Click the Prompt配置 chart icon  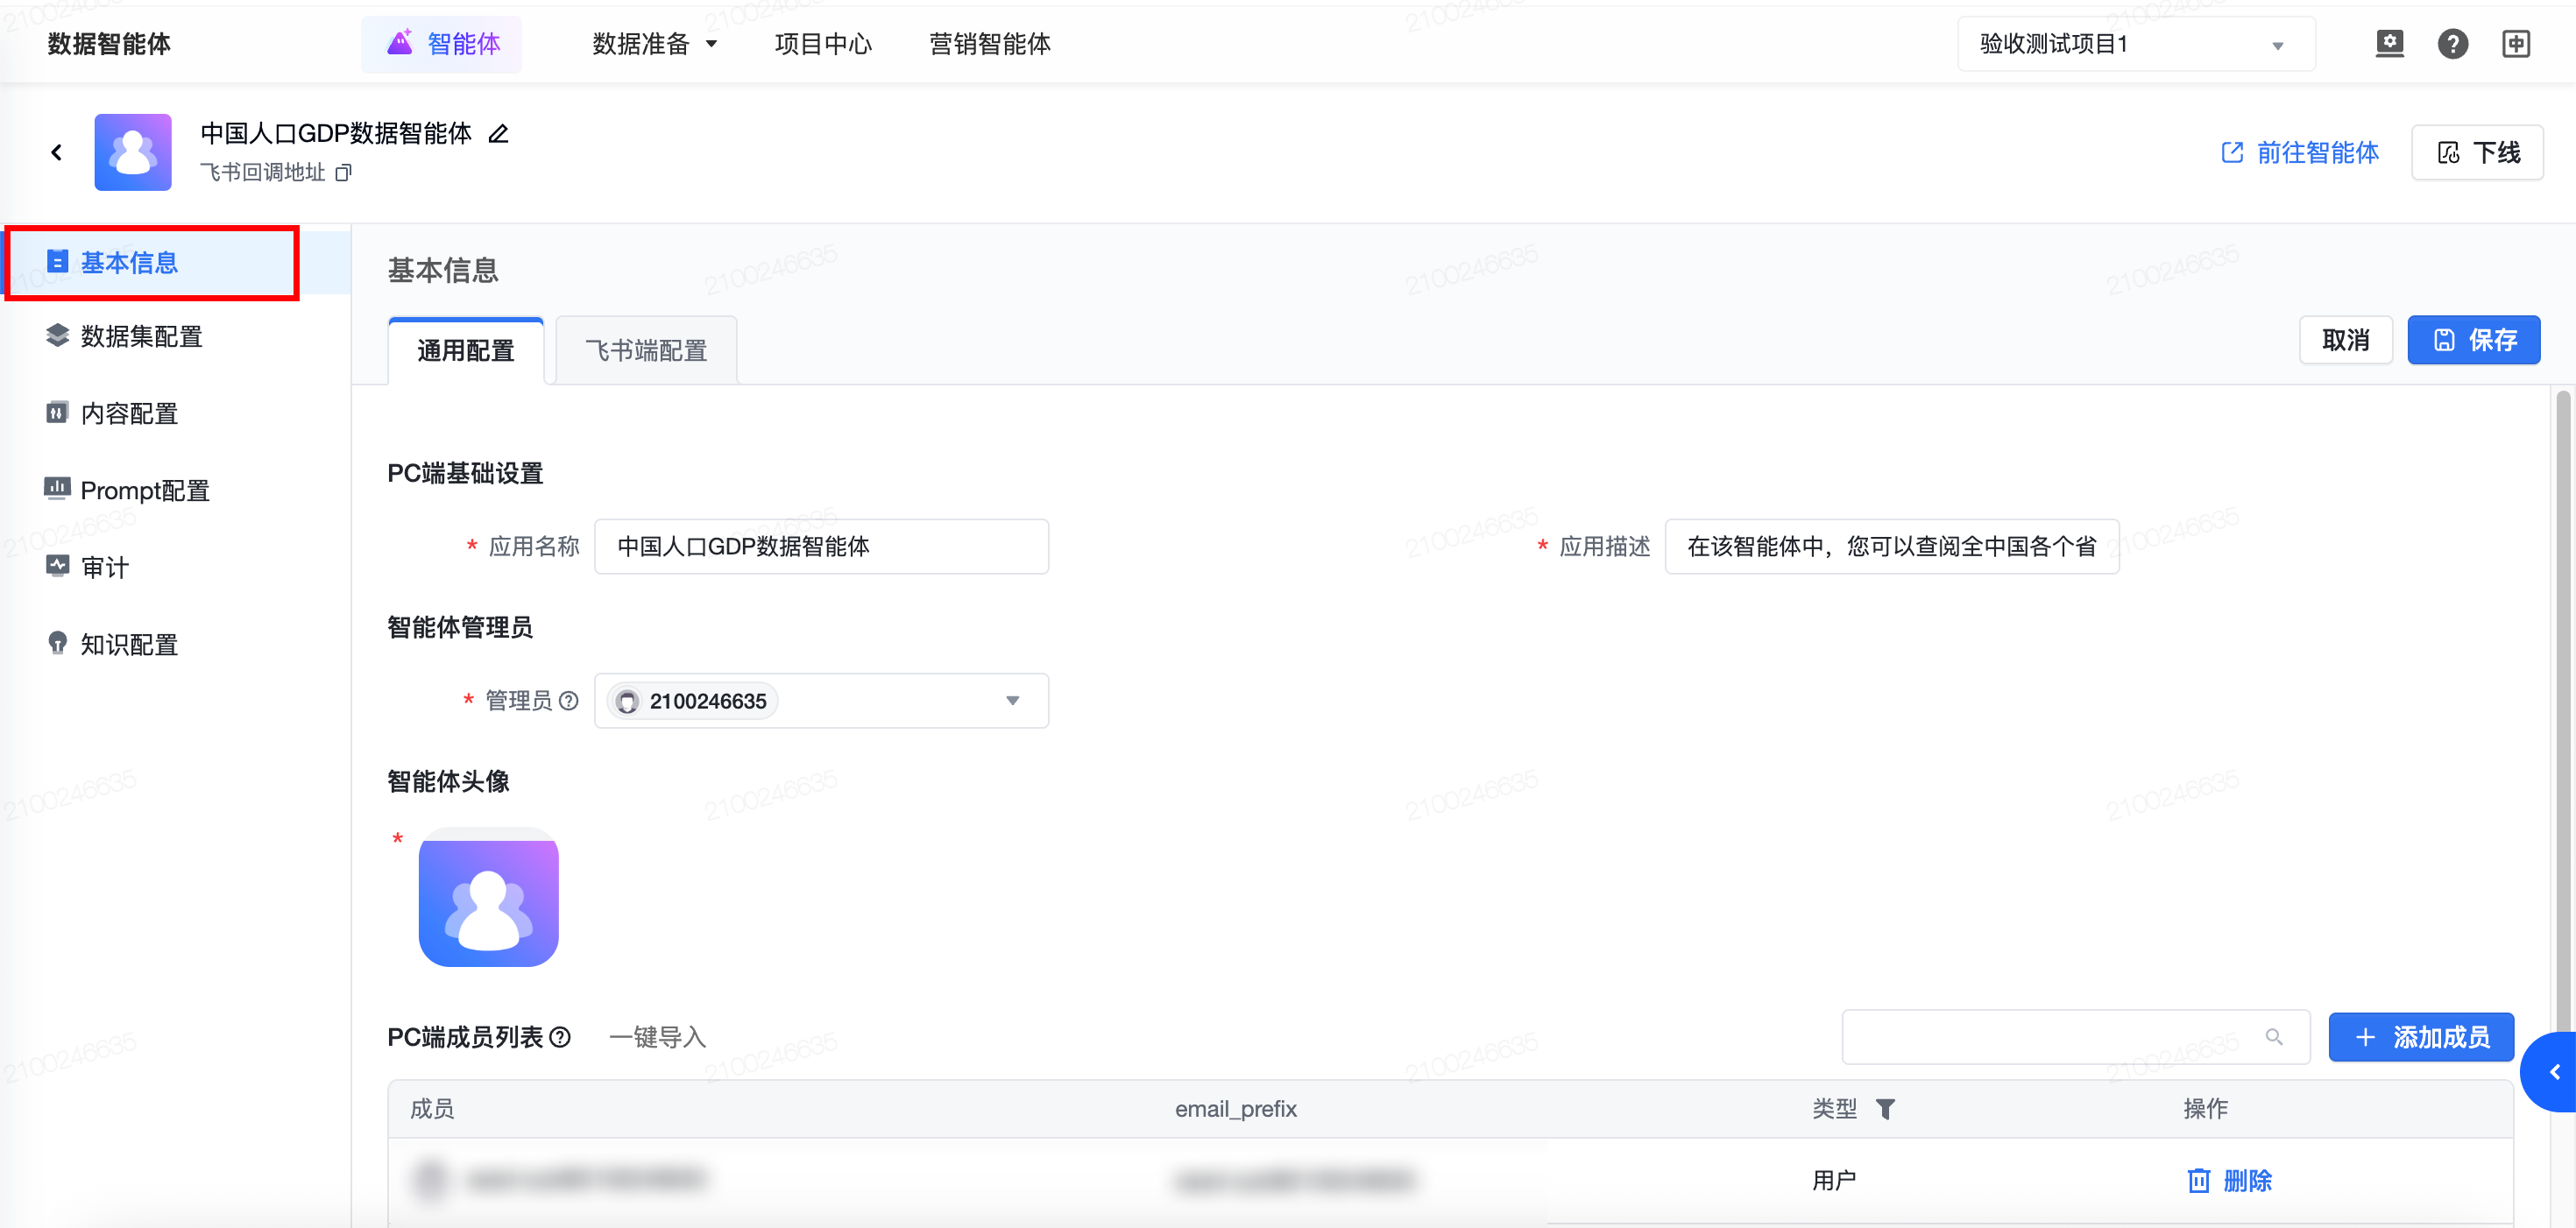(57, 488)
